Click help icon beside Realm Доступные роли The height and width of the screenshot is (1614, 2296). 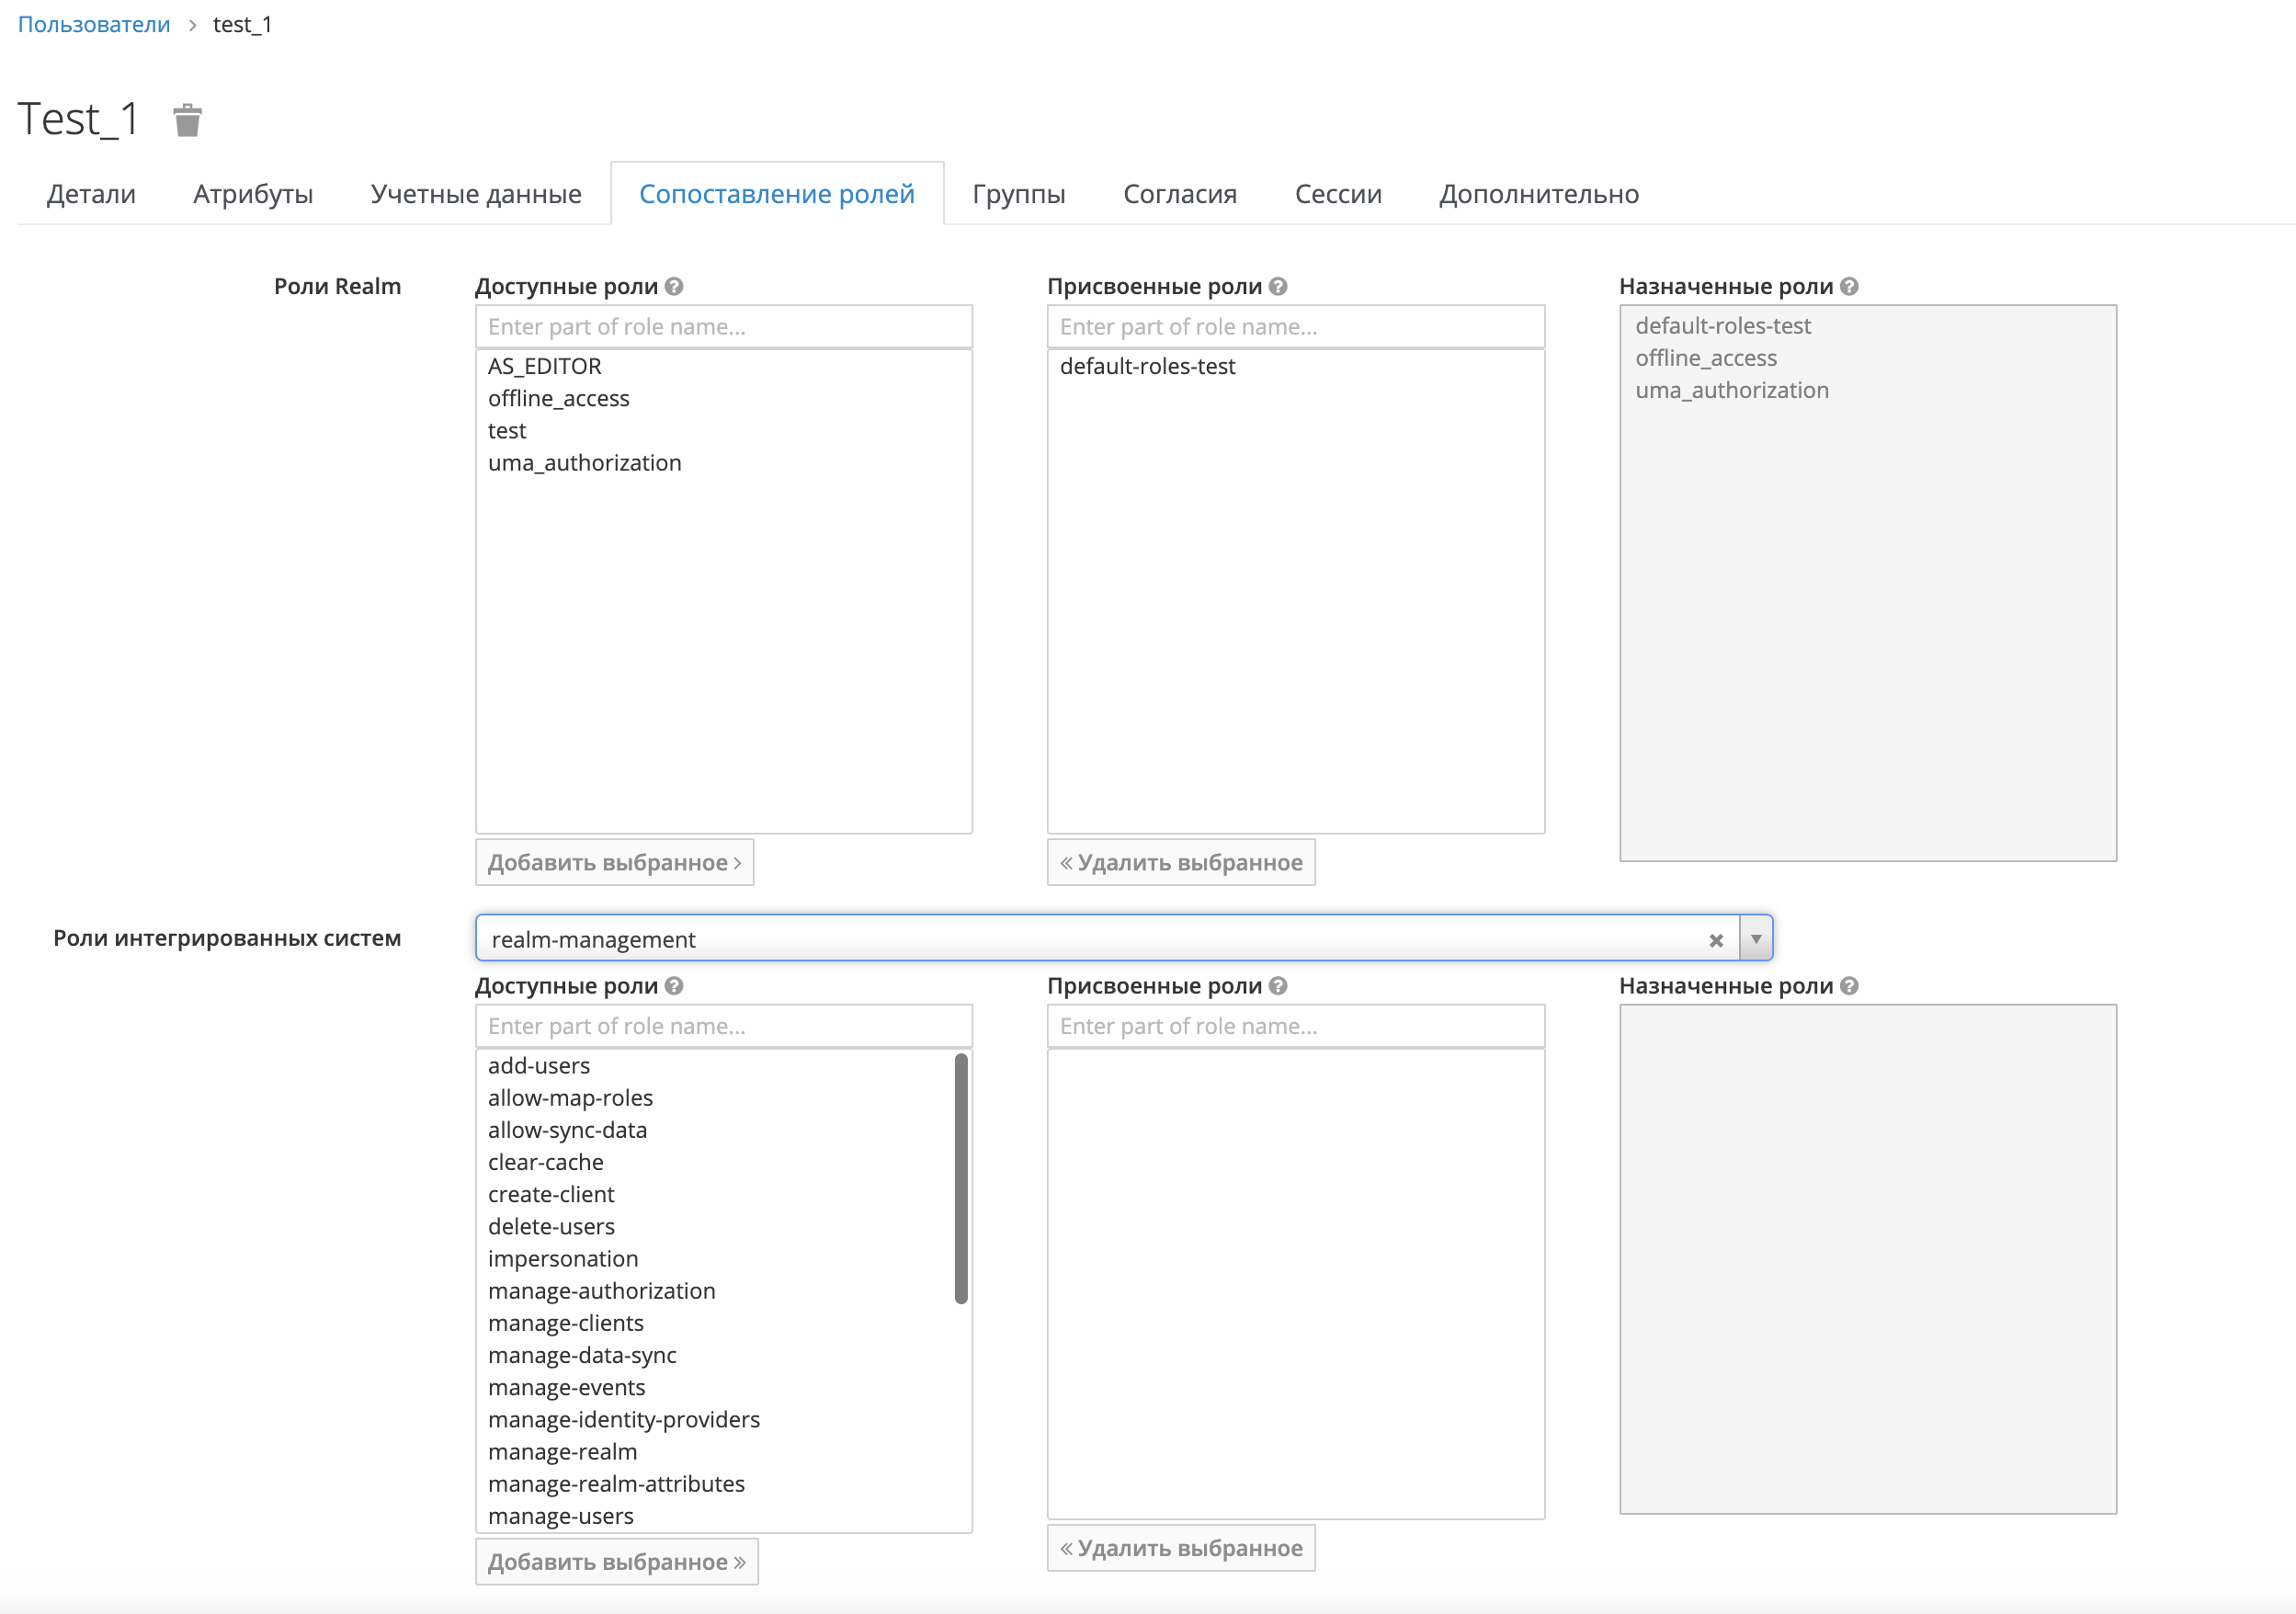click(674, 286)
